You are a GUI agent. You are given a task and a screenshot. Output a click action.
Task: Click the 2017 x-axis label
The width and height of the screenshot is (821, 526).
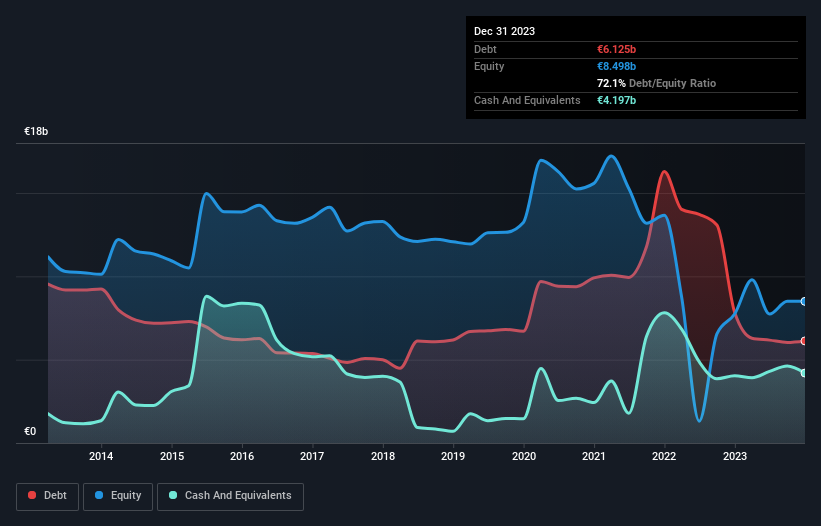(x=312, y=456)
